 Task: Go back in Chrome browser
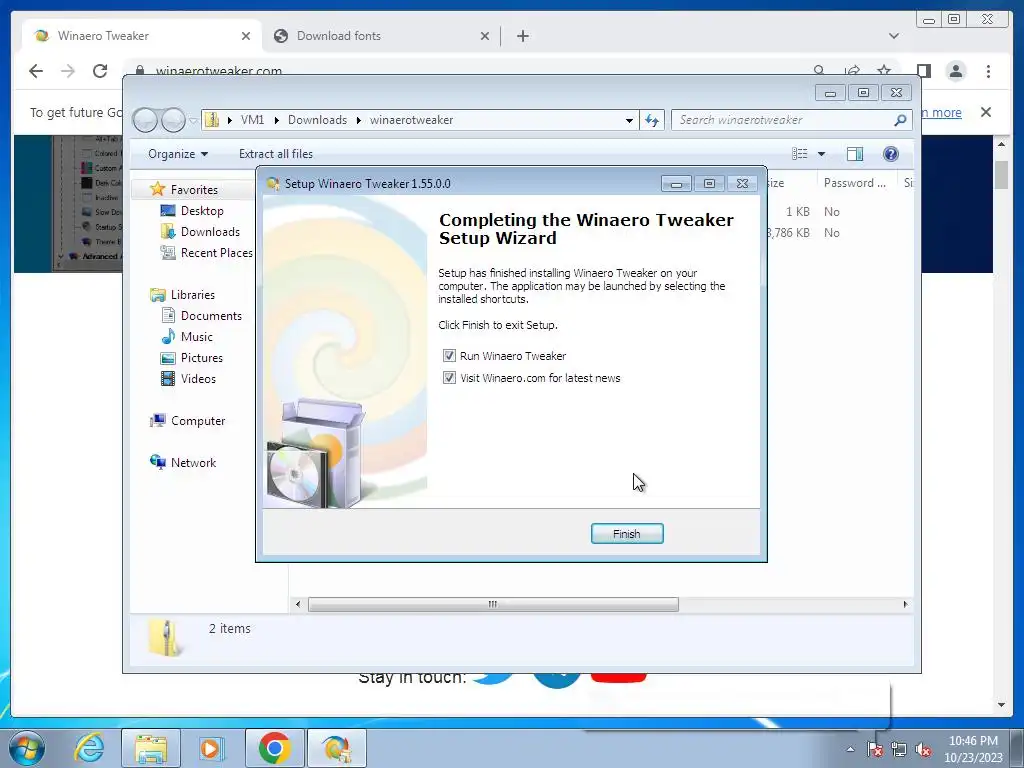pos(36,71)
